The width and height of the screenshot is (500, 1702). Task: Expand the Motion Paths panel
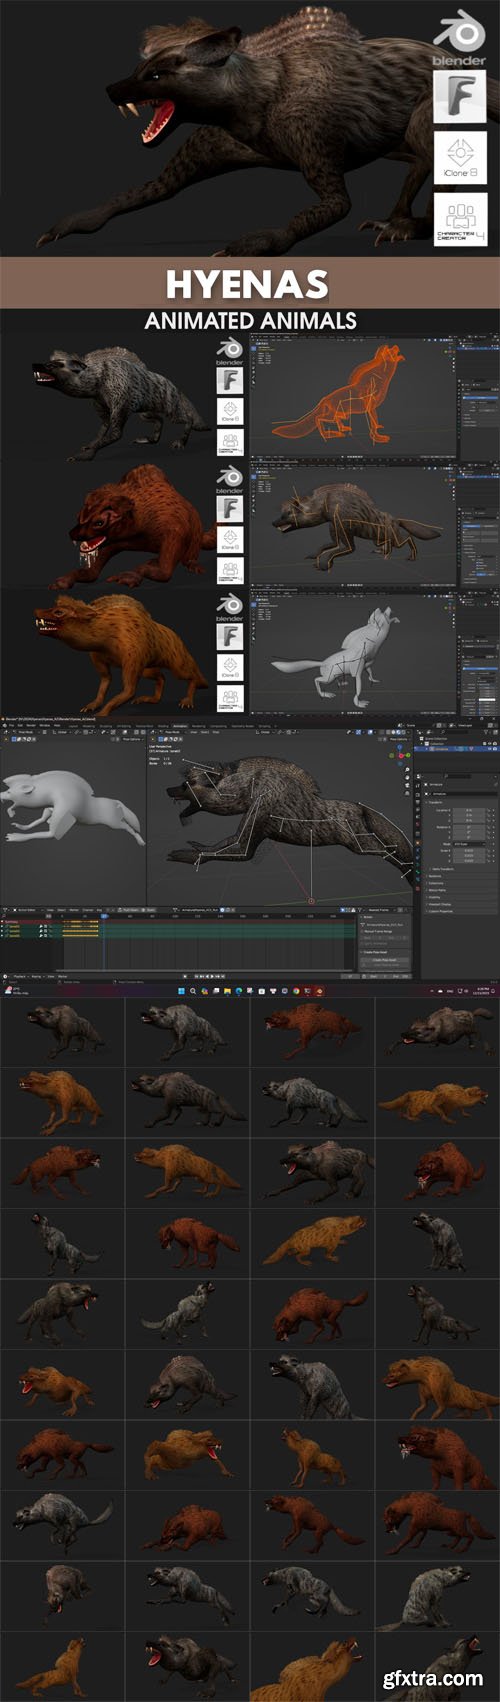(x=437, y=890)
